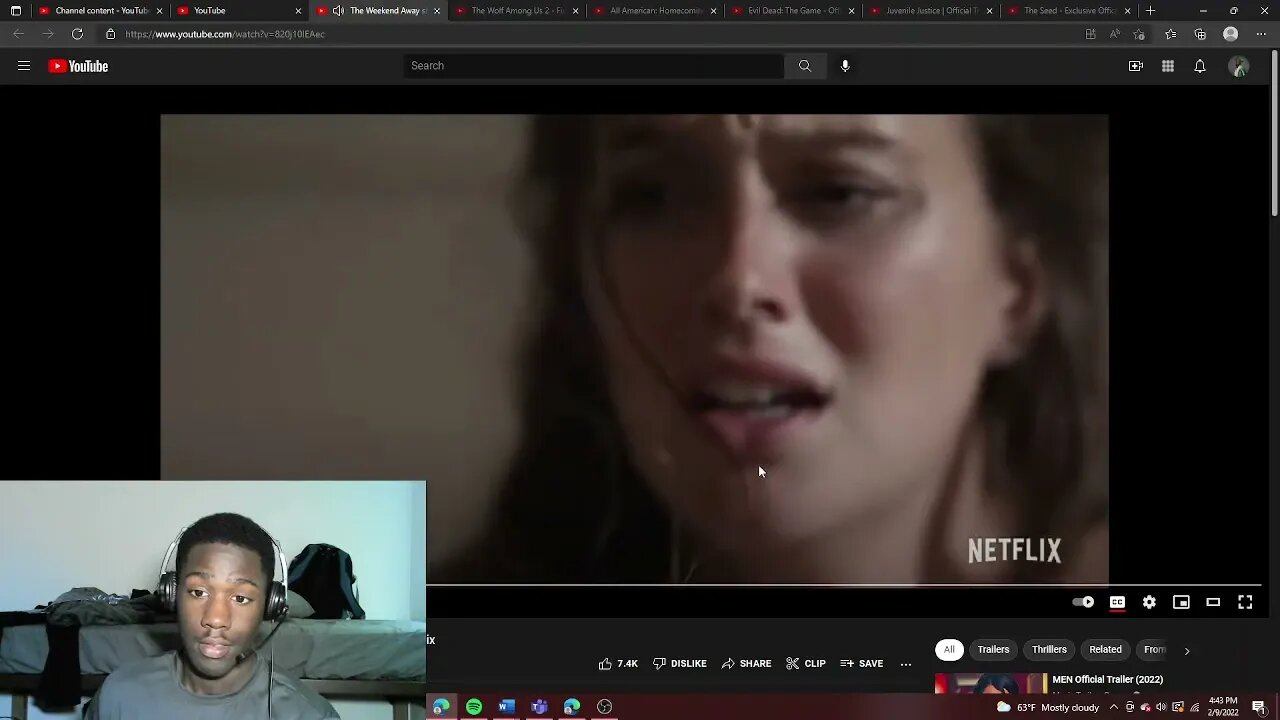Mute the Weekend Away tab audio
The image size is (1280, 720).
(x=338, y=11)
